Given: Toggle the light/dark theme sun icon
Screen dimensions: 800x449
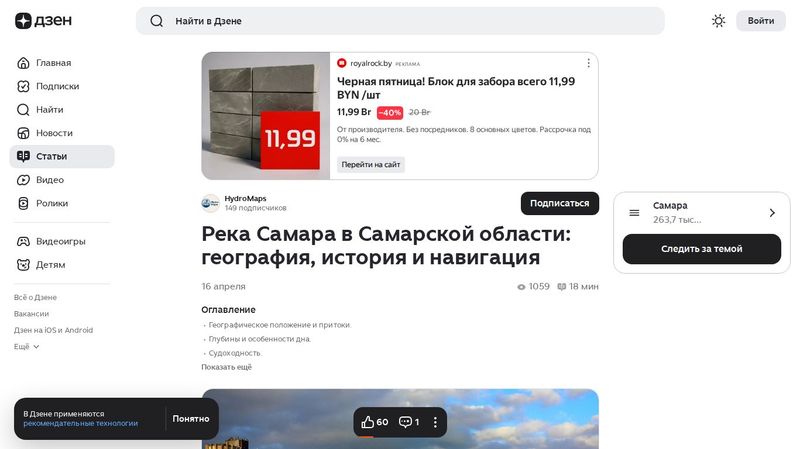Looking at the screenshot, I should (x=718, y=21).
